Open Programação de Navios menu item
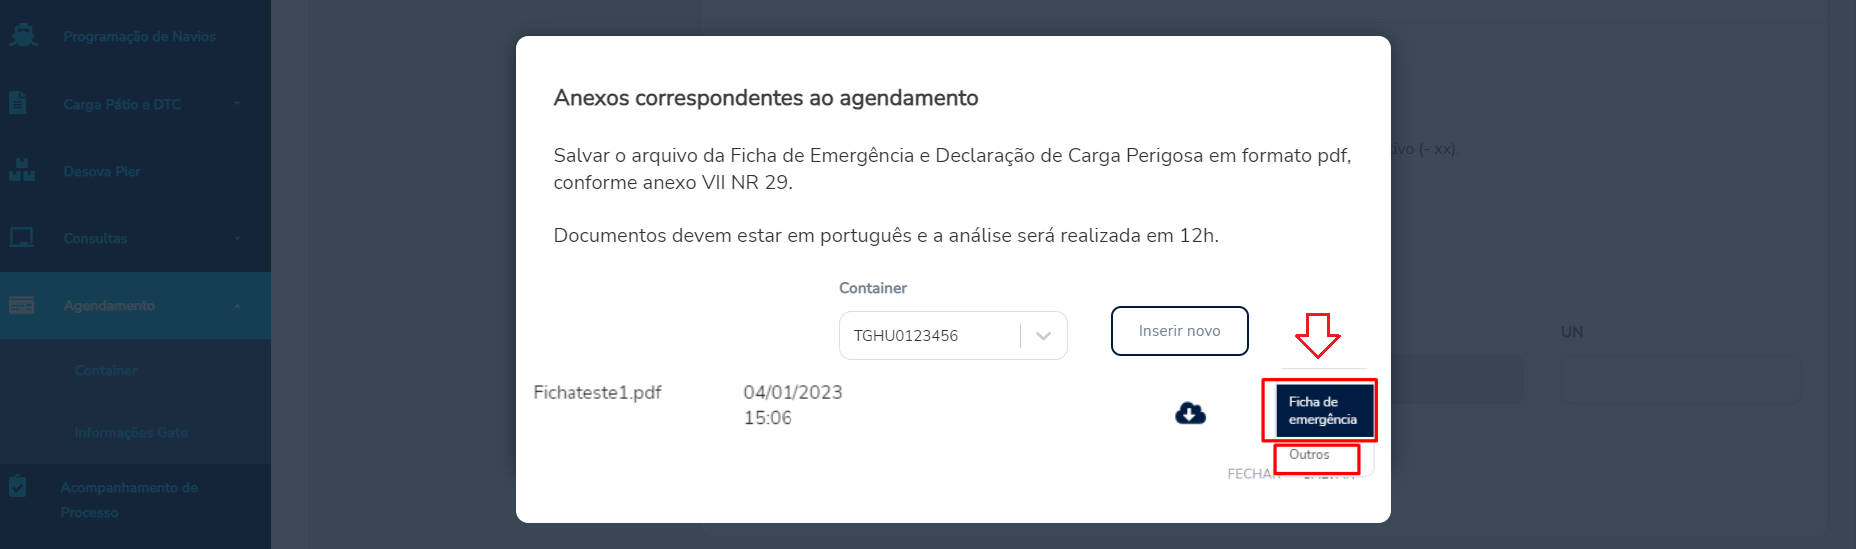 tap(139, 36)
